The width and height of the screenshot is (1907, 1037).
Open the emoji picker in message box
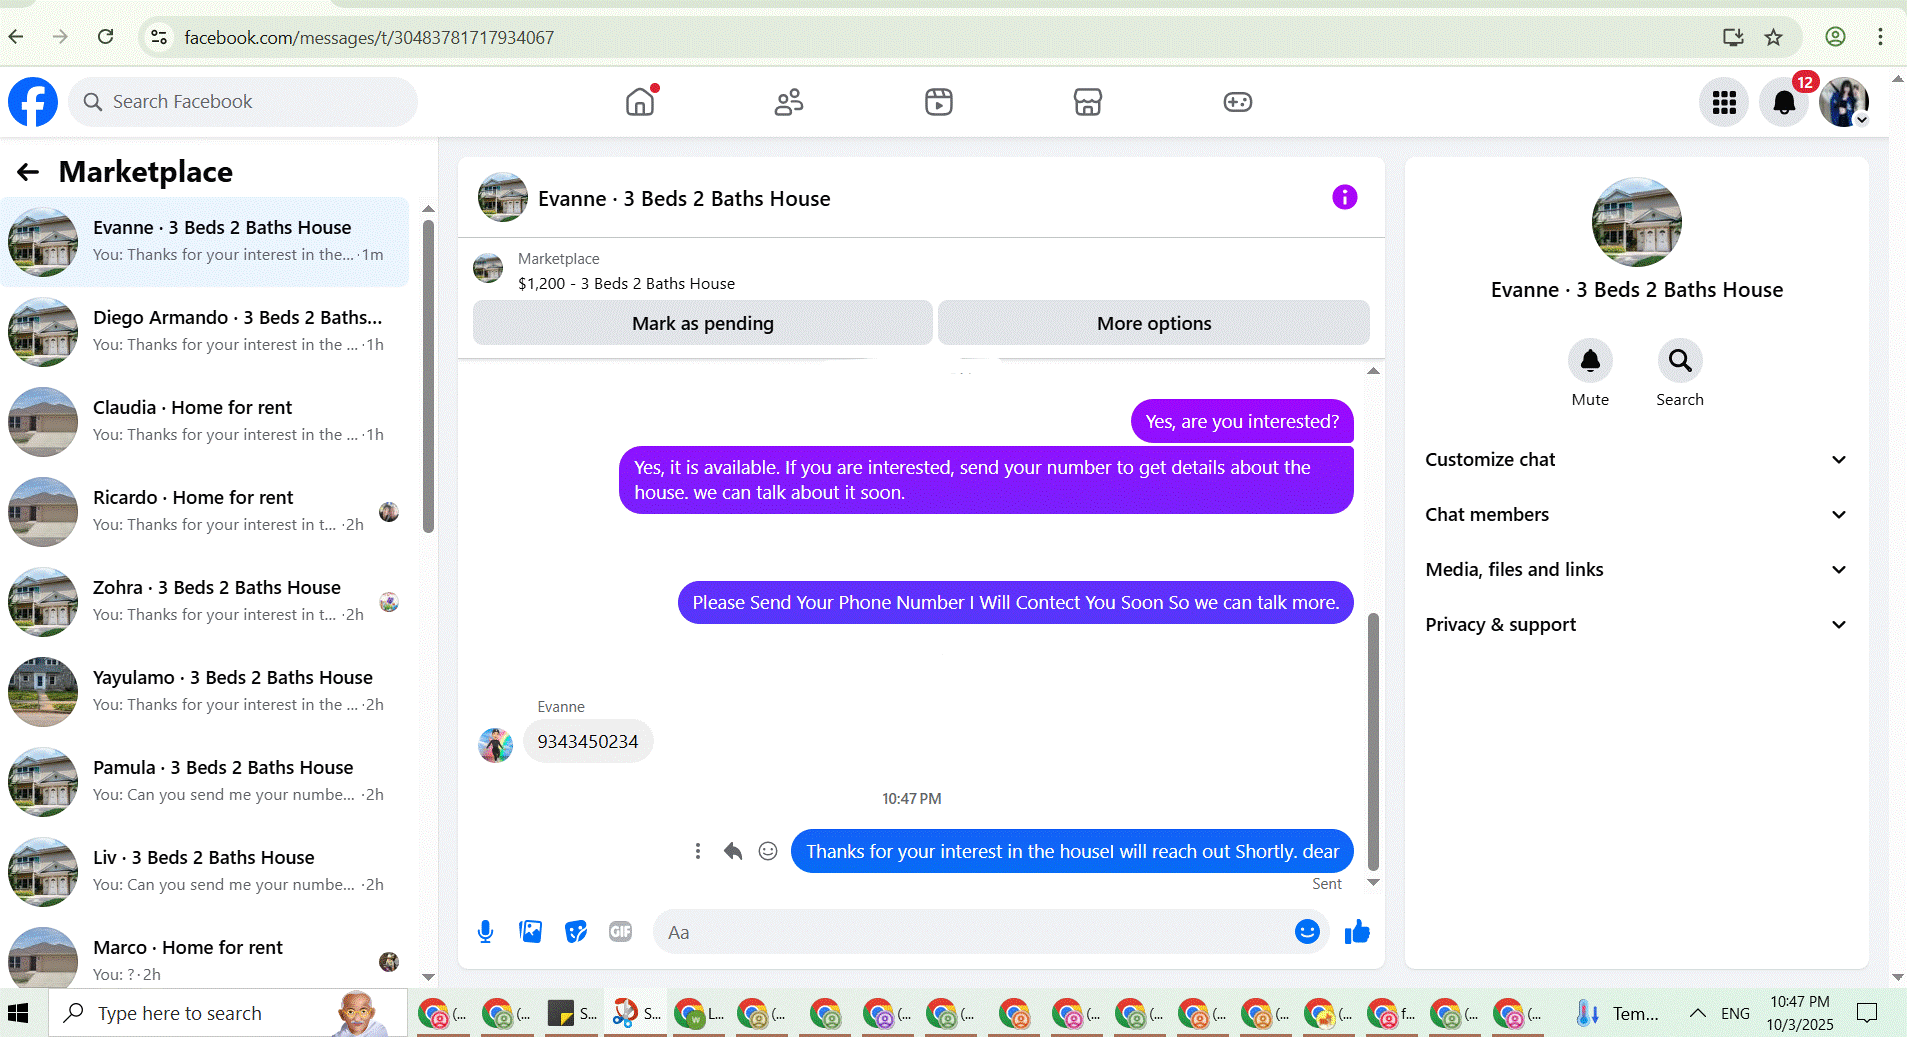tap(1307, 932)
